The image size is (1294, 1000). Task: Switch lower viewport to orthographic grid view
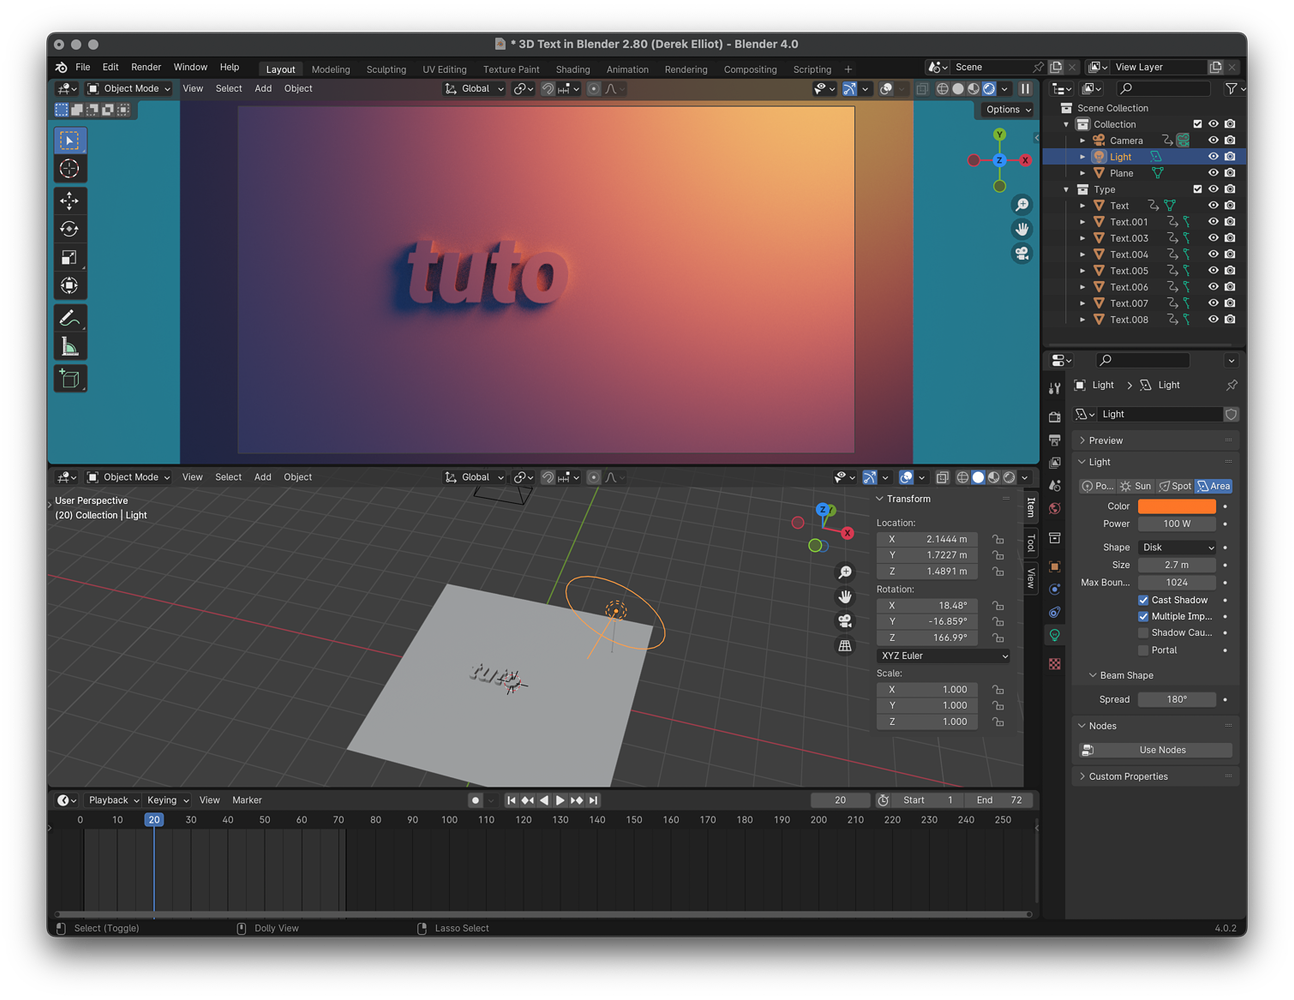(x=845, y=646)
